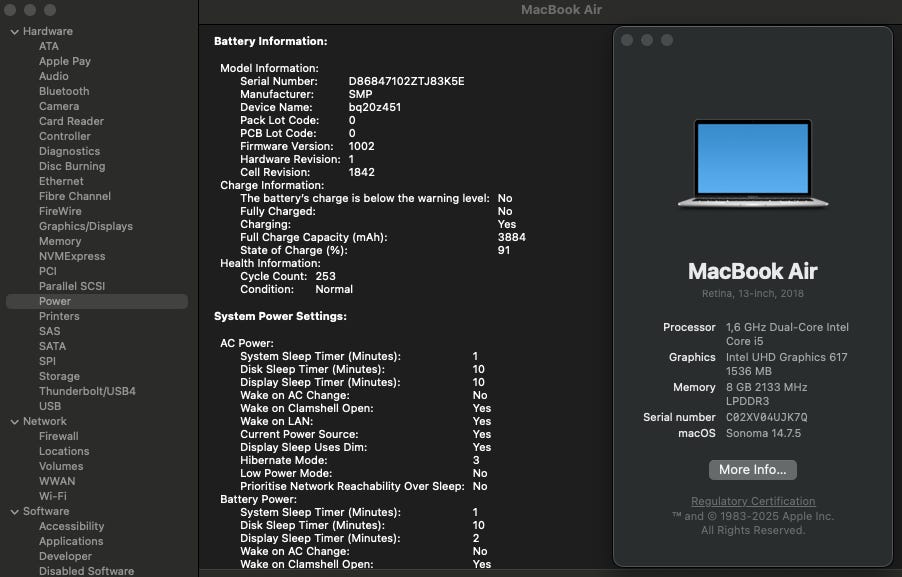The width and height of the screenshot is (902, 577).
Task: Open Graphics/Displays information
Action: click(x=86, y=226)
